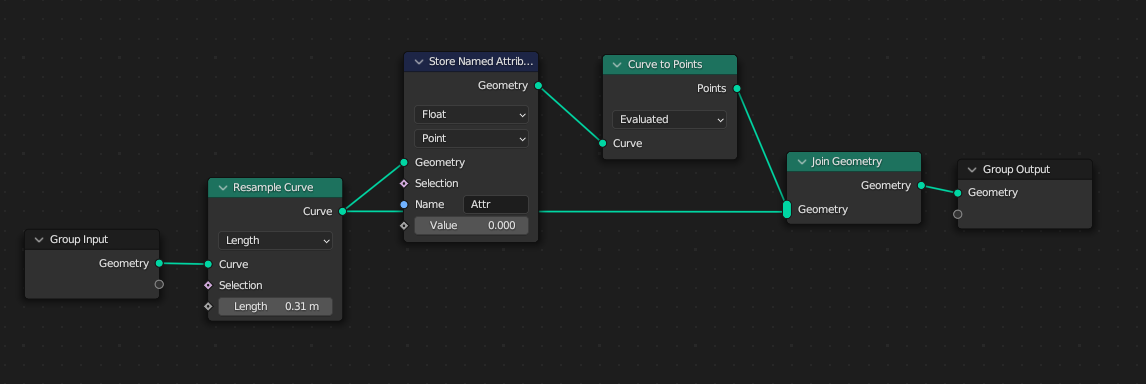The image size is (1146, 384).
Task: Click the empty output socket on Group Input
Action: 159,285
